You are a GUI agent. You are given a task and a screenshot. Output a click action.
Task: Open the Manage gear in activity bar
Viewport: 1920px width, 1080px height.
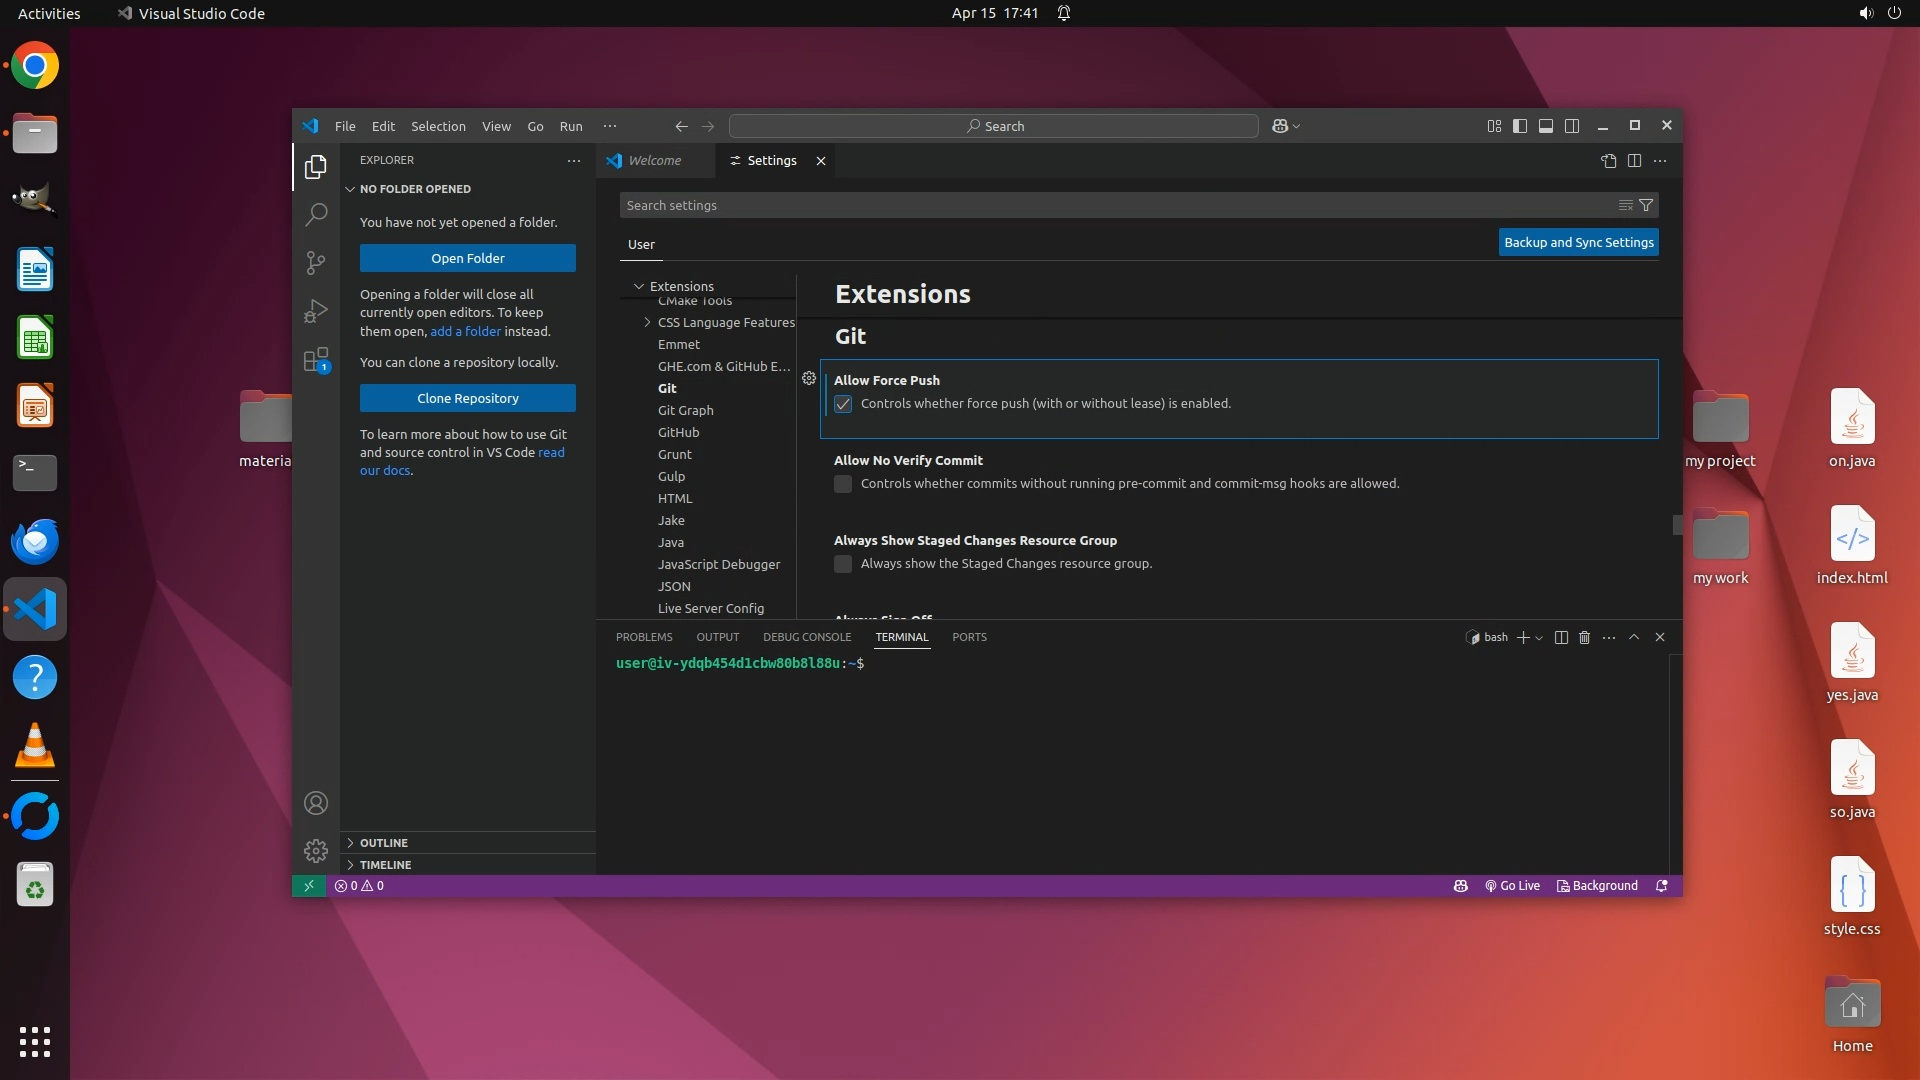(315, 851)
